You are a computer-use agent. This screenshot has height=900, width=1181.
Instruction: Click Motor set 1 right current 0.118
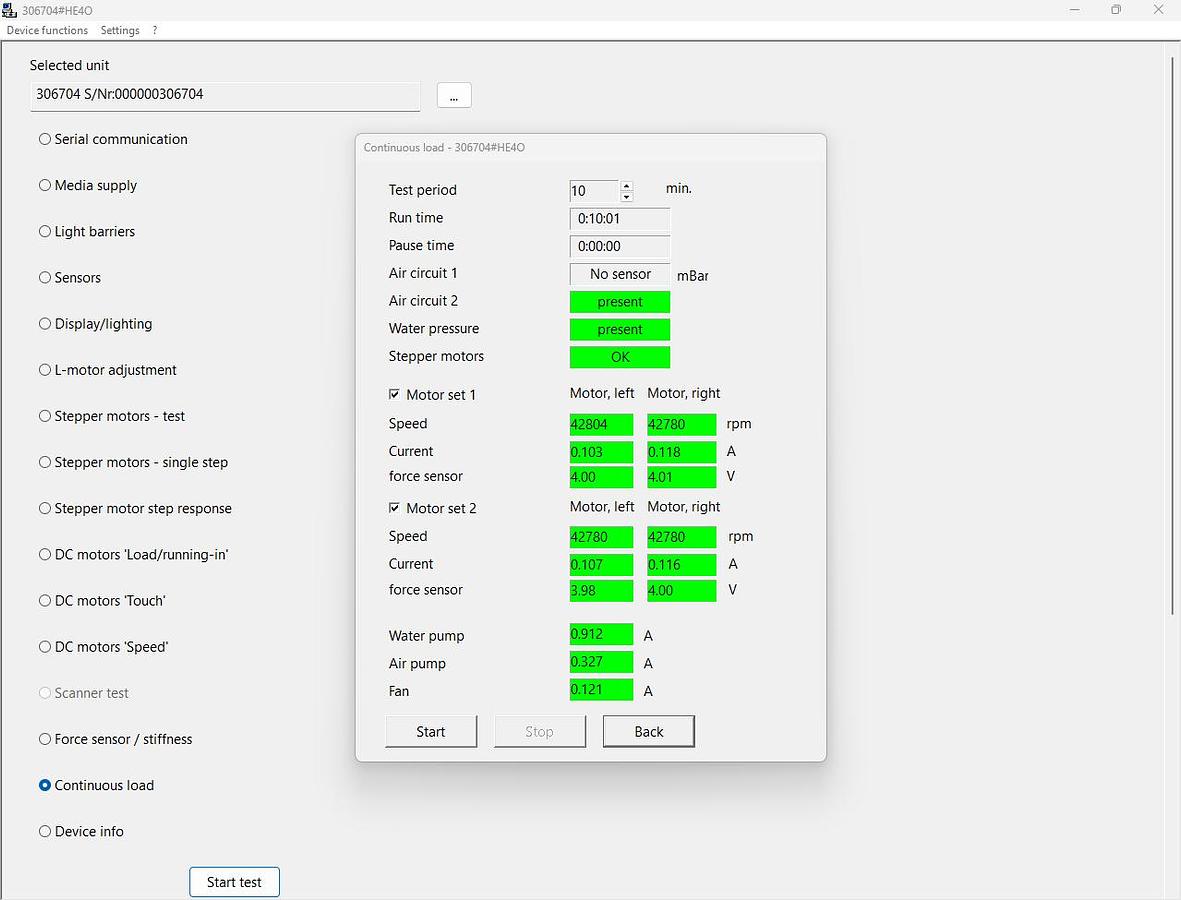[682, 452]
